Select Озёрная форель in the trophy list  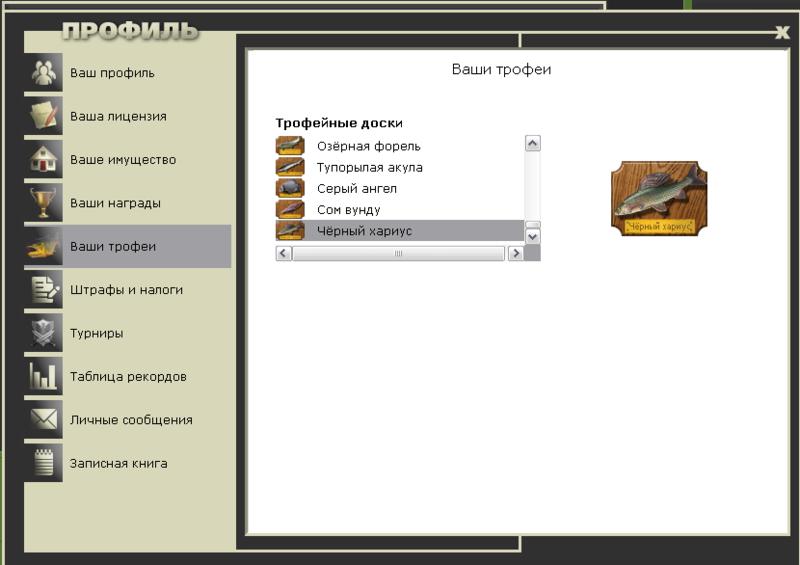pyautogui.click(x=399, y=146)
